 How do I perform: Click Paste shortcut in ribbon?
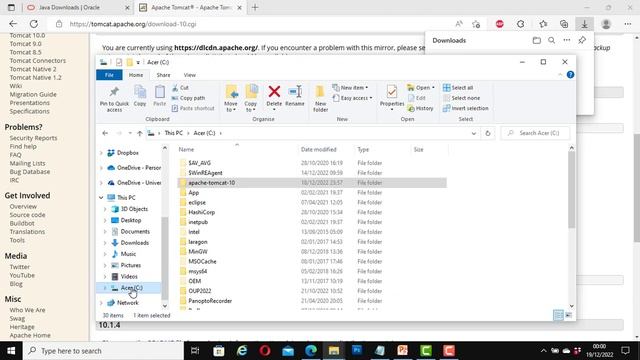(193, 108)
